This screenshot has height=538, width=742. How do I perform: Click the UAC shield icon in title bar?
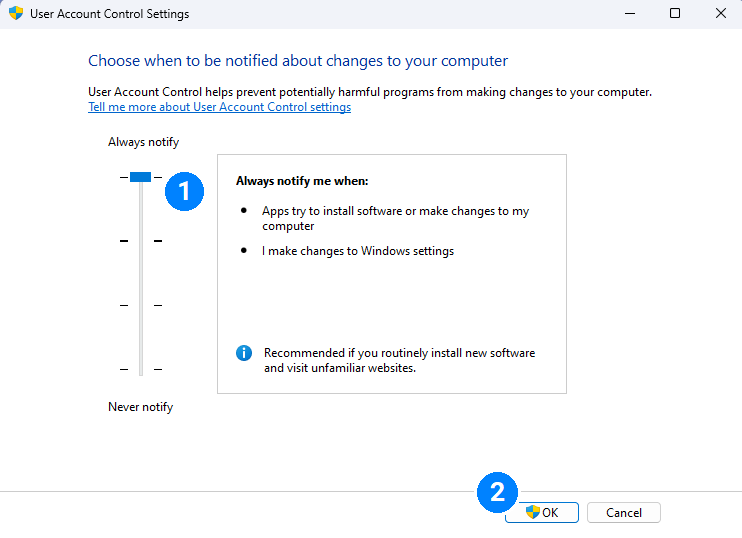16,14
